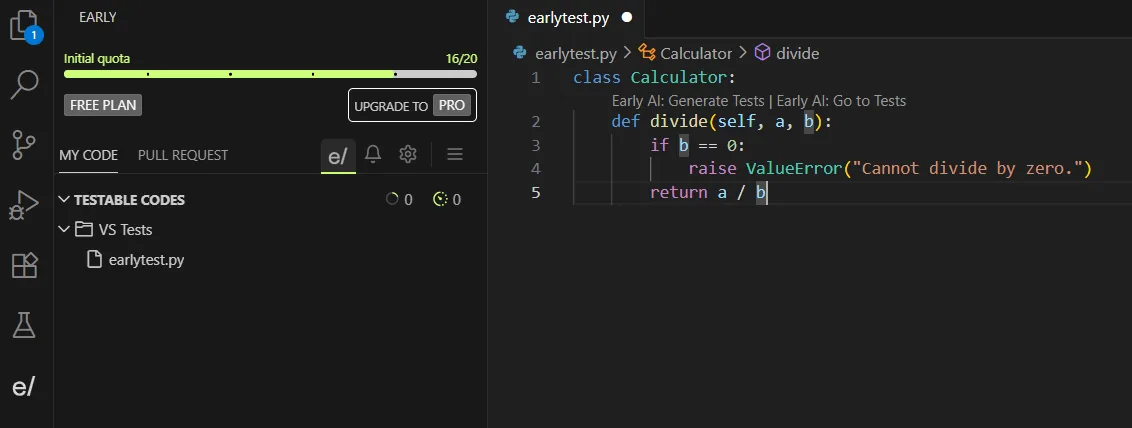The image size is (1132, 428).
Task: Click the folder icon beside VS Tests
Action: point(84,230)
